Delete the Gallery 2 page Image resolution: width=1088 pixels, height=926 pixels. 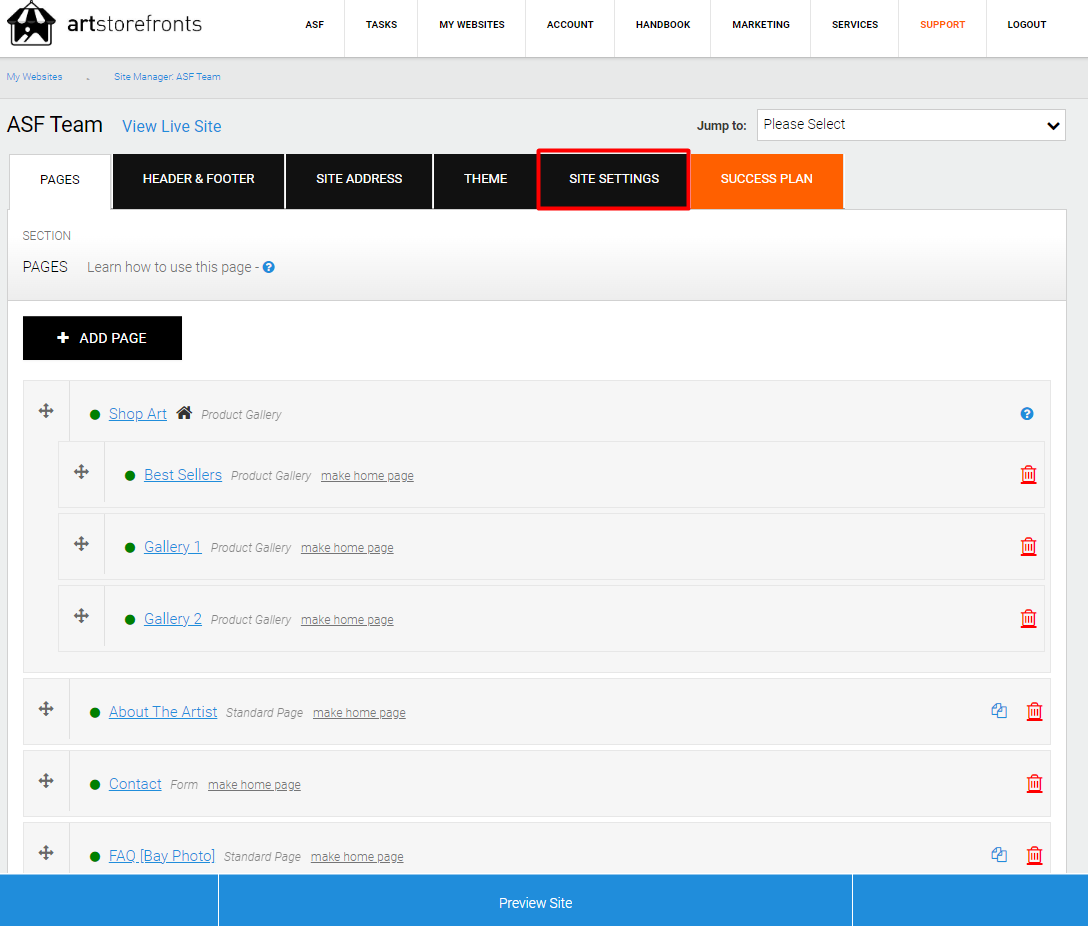click(x=1028, y=619)
